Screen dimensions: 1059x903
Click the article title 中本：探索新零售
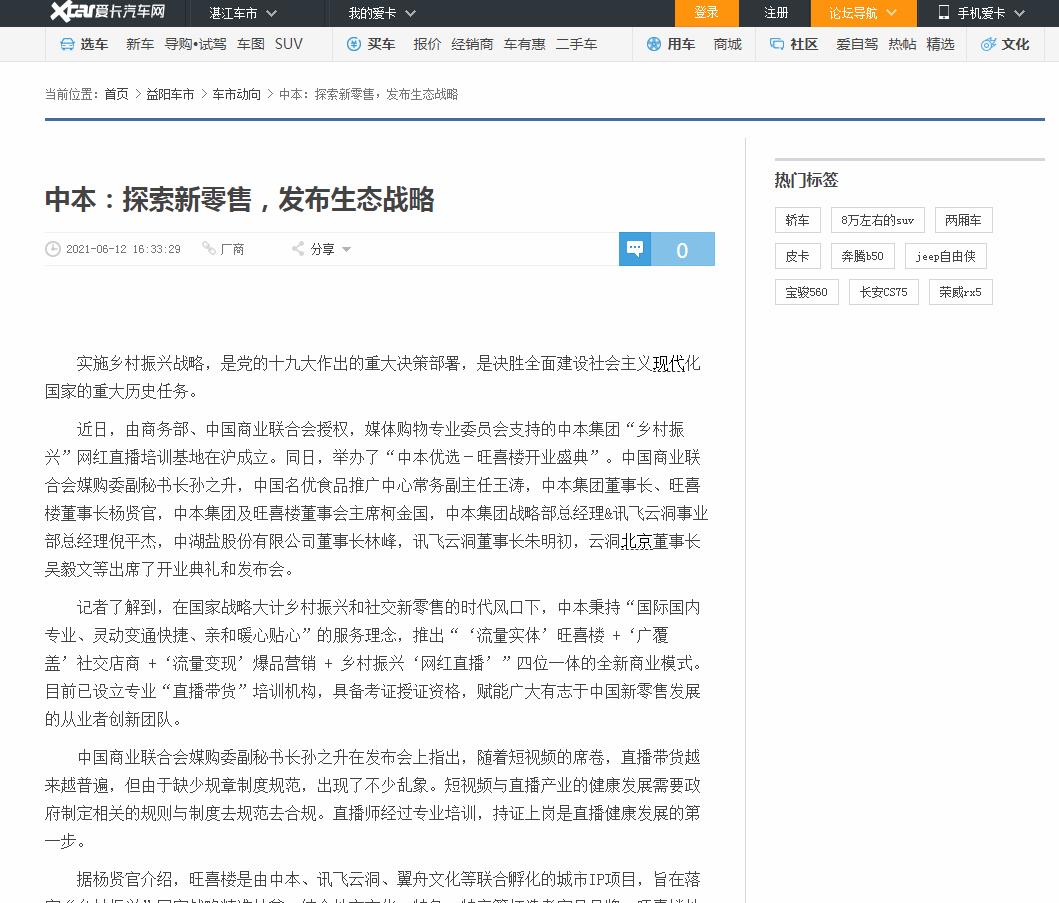click(240, 199)
